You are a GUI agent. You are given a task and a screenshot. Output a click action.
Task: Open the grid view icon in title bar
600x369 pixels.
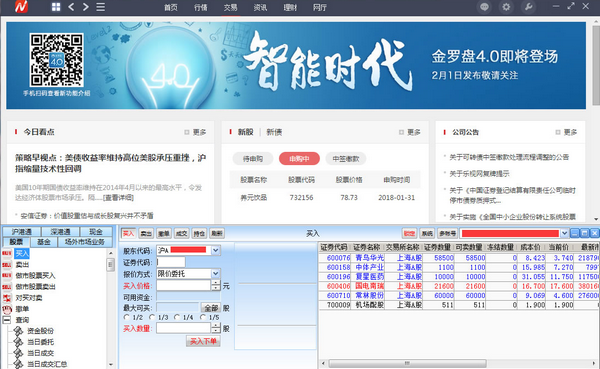click(x=56, y=7)
